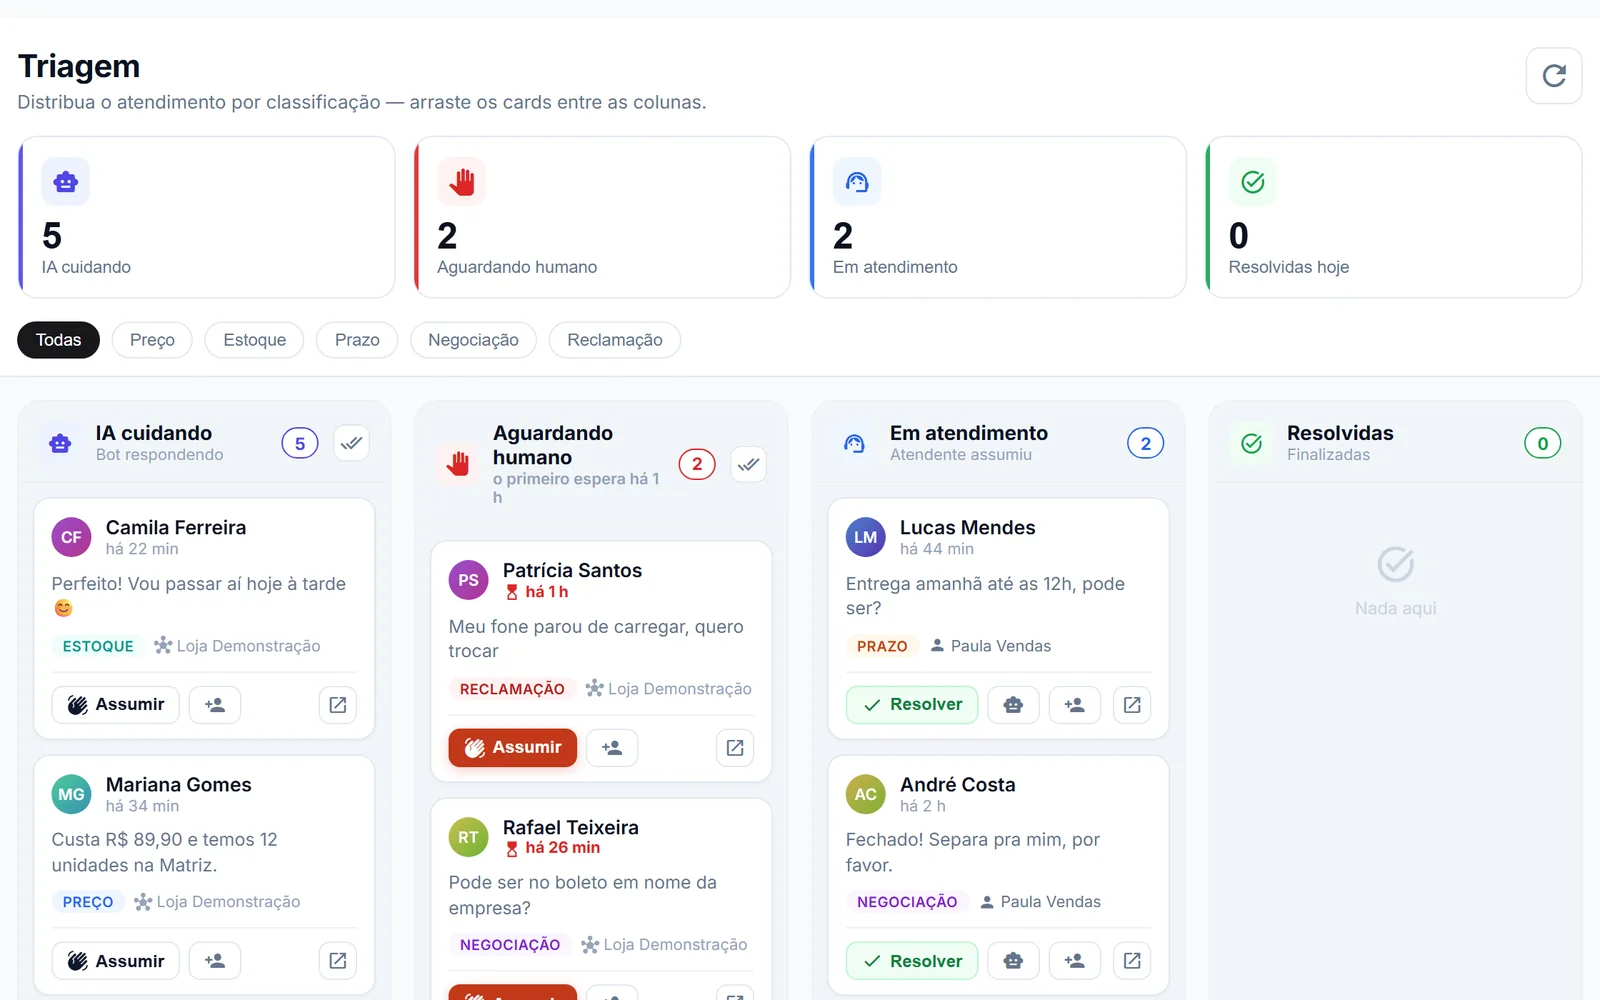Click double-check icon in Aguardando humano column

(749, 464)
